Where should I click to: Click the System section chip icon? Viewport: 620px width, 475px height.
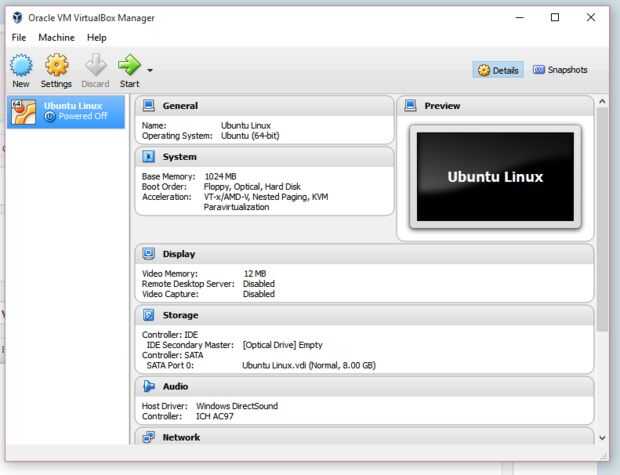point(149,157)
